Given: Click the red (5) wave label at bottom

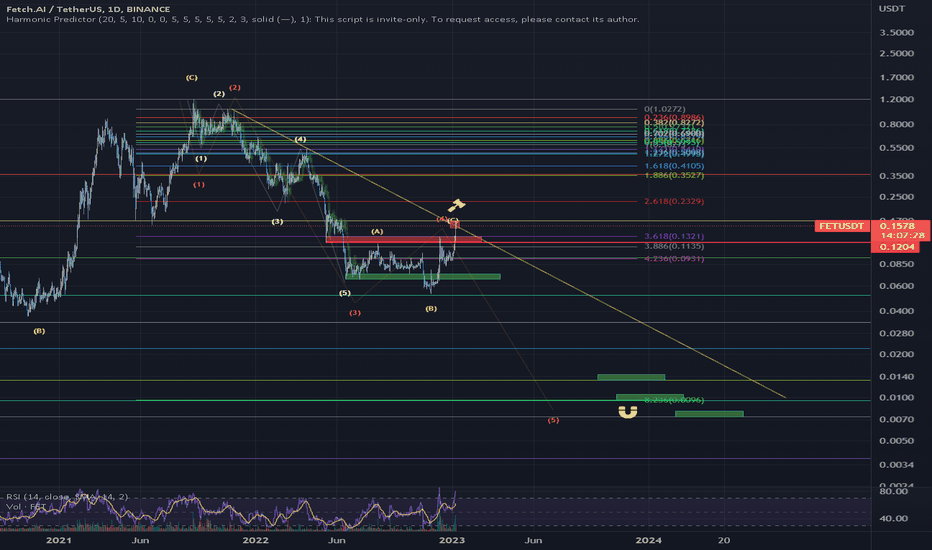Looking at the screenshot, I should pos(553,420).
